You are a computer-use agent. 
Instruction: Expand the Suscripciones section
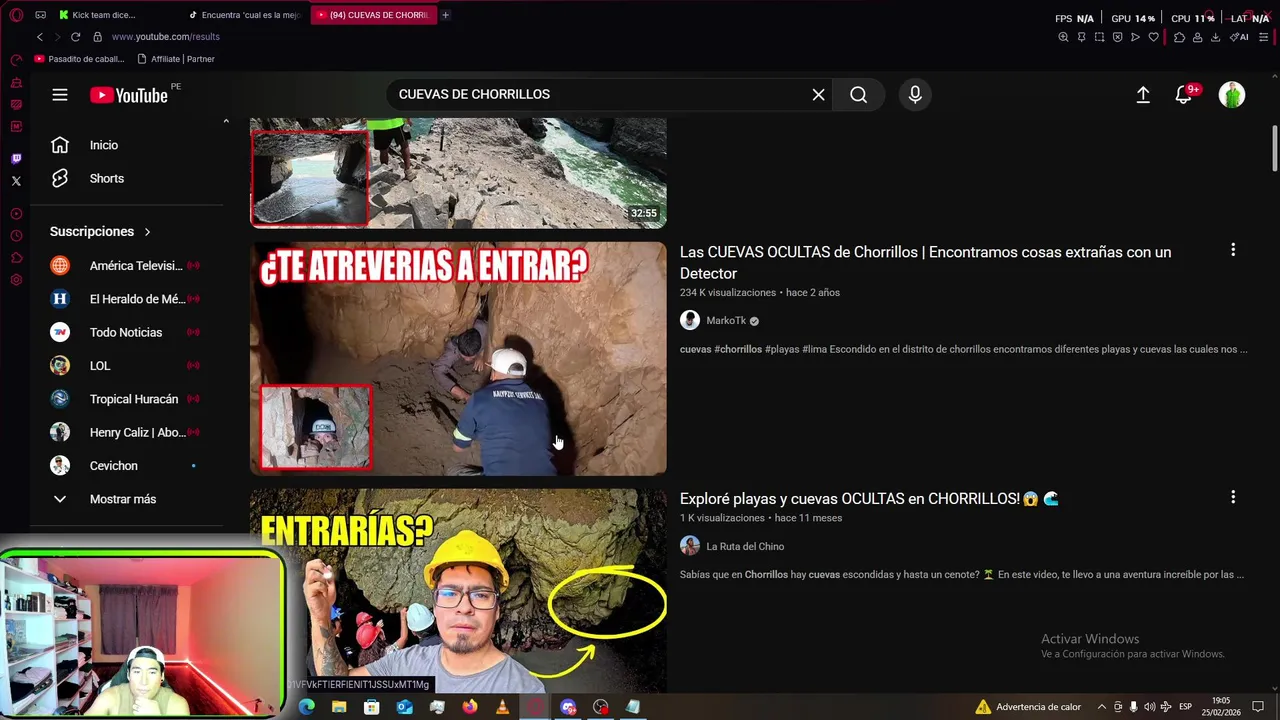pyautogui.click(x=100, y=231)
